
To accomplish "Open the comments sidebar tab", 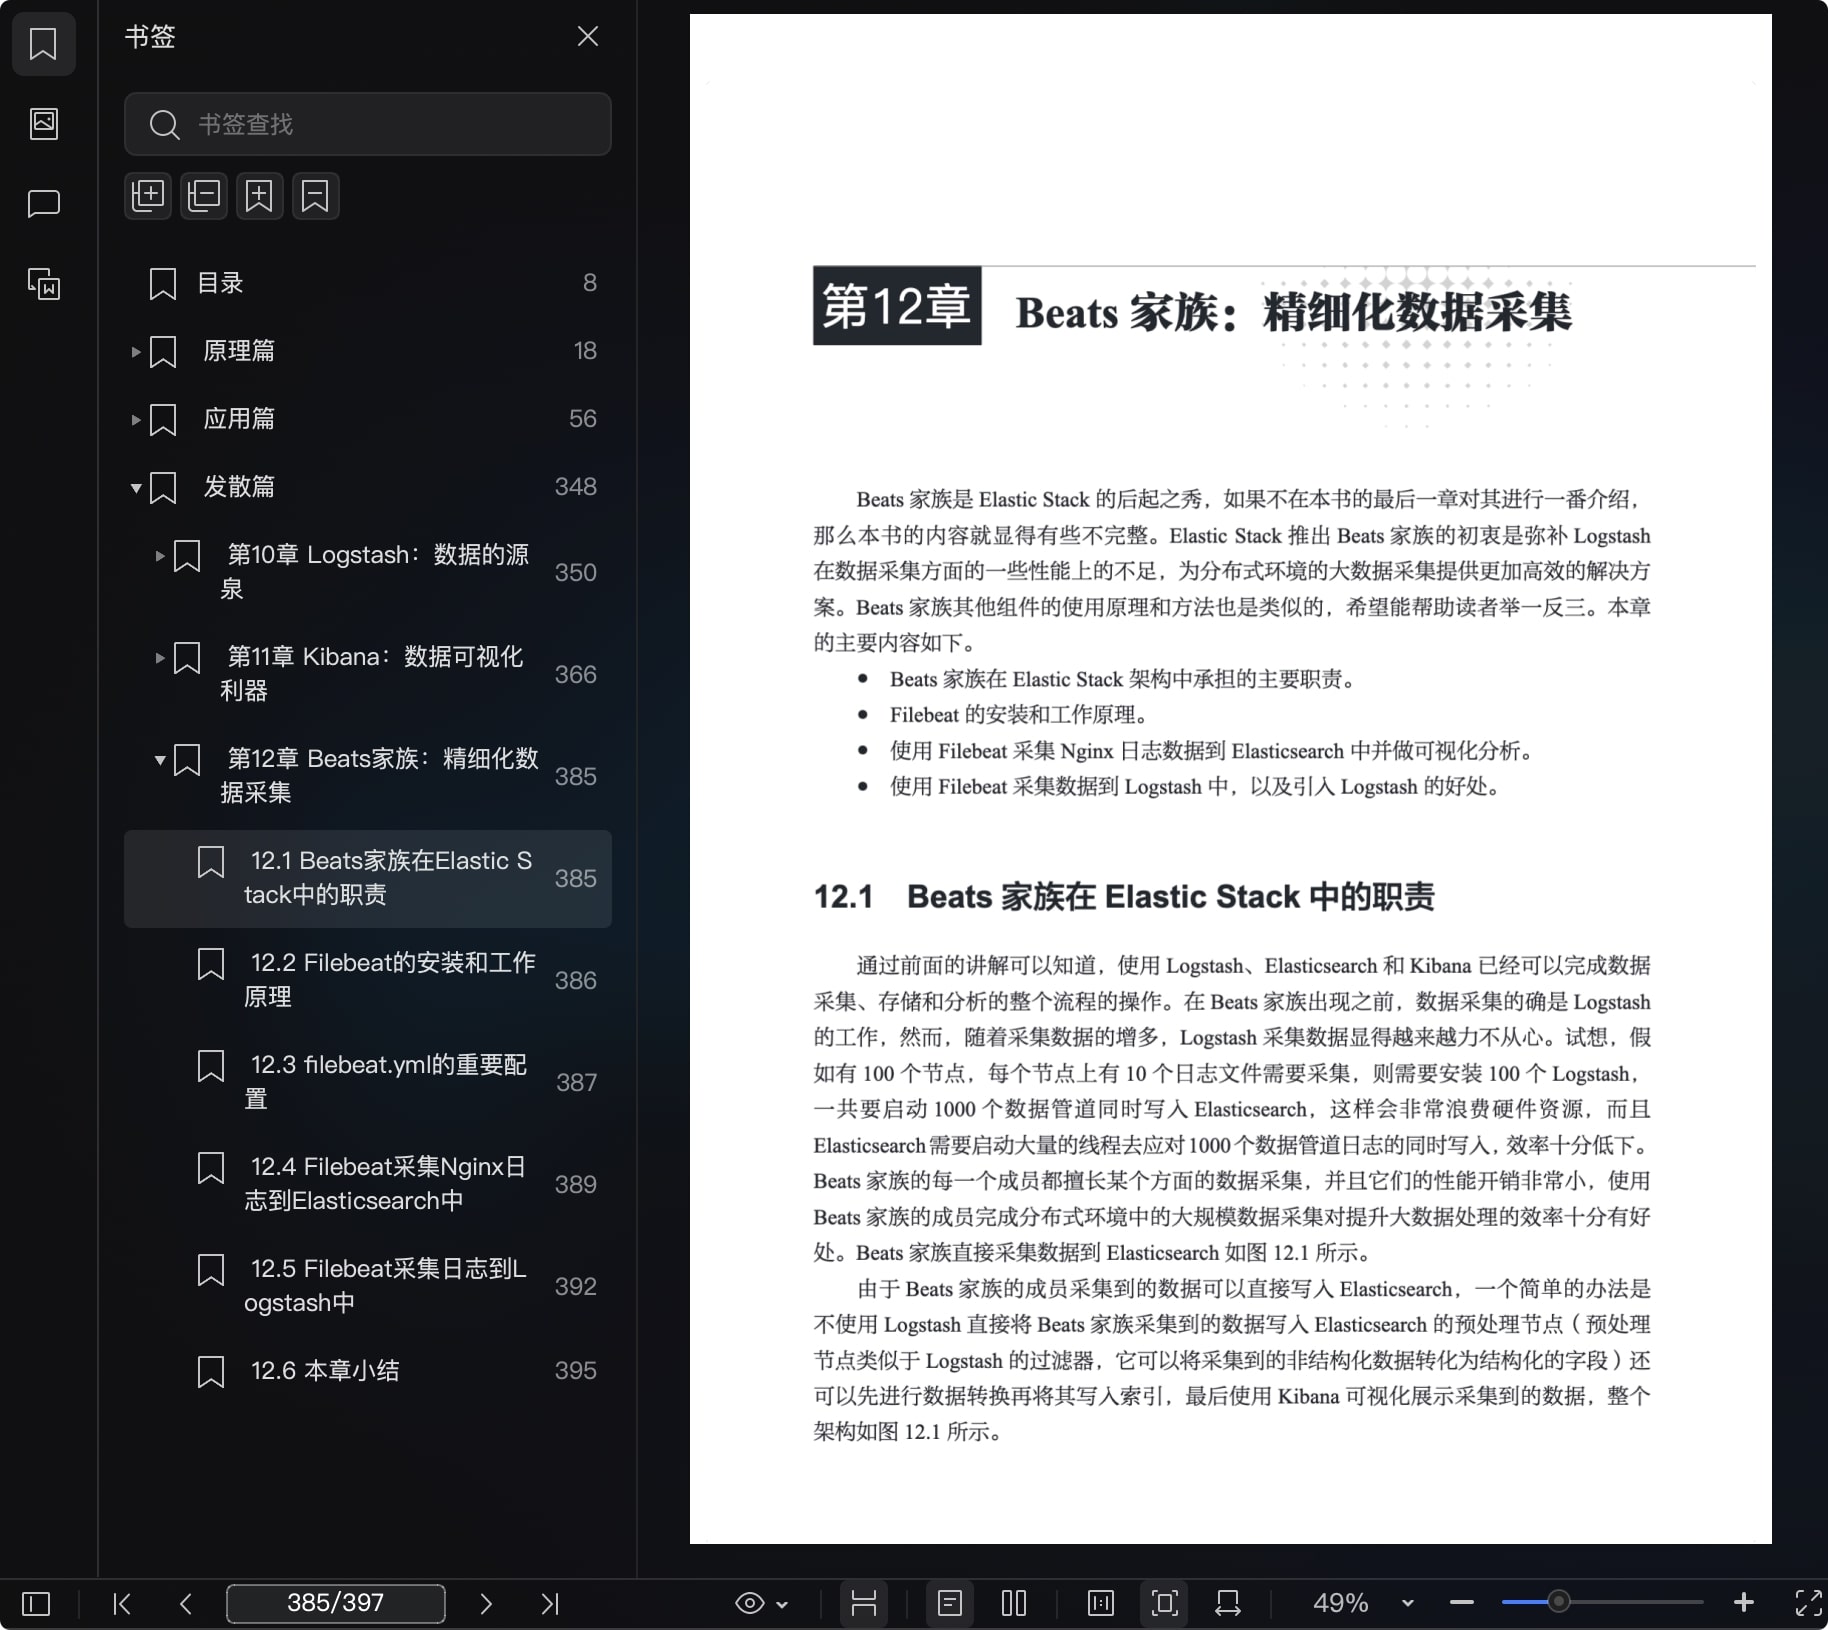I will [x=43, y=204].
